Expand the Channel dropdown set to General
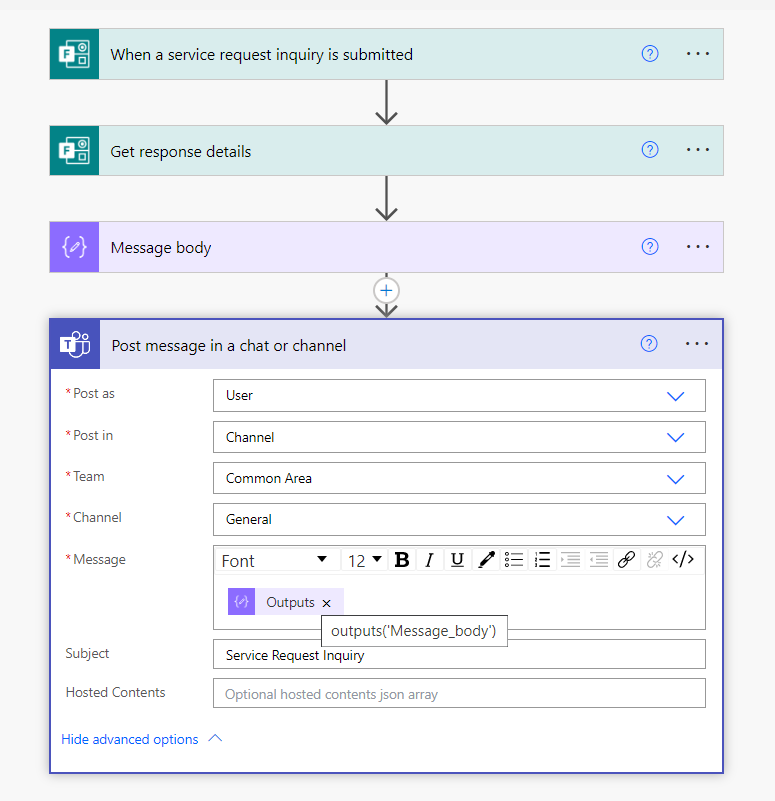Screen dimensions: 775x801 [675, 520]
